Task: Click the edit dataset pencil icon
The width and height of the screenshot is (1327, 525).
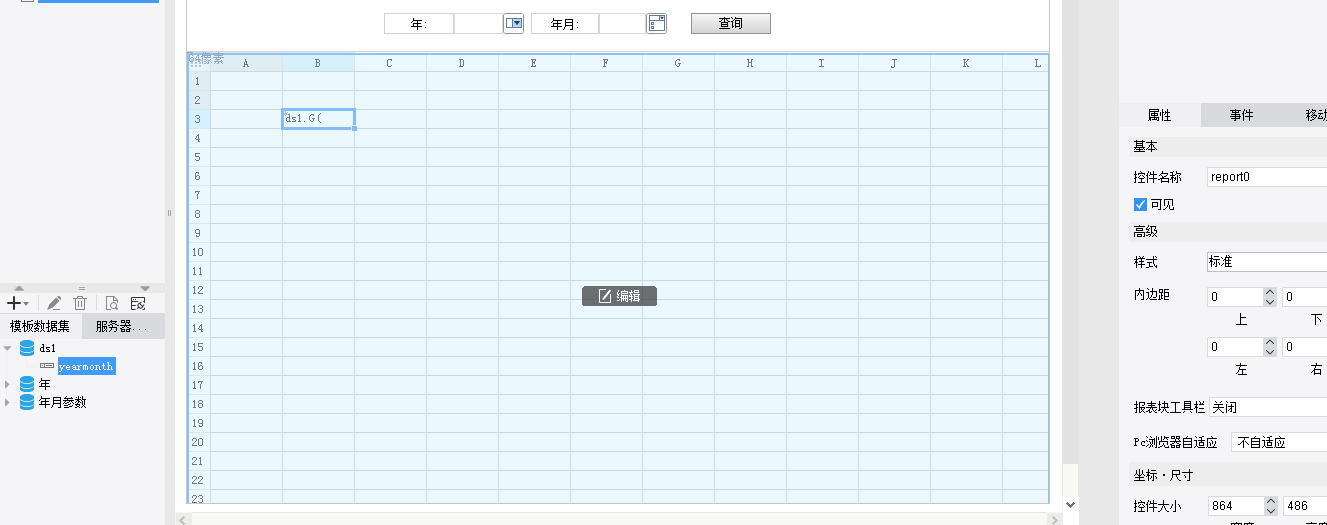Action: coord(54,303)
